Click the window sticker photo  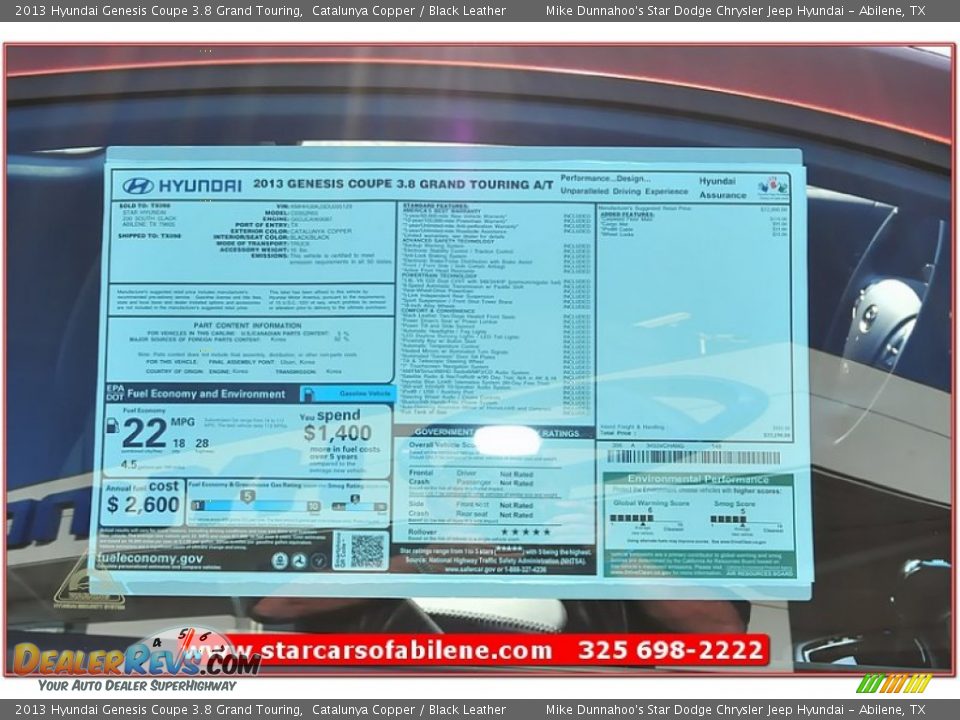pos(479,360)
